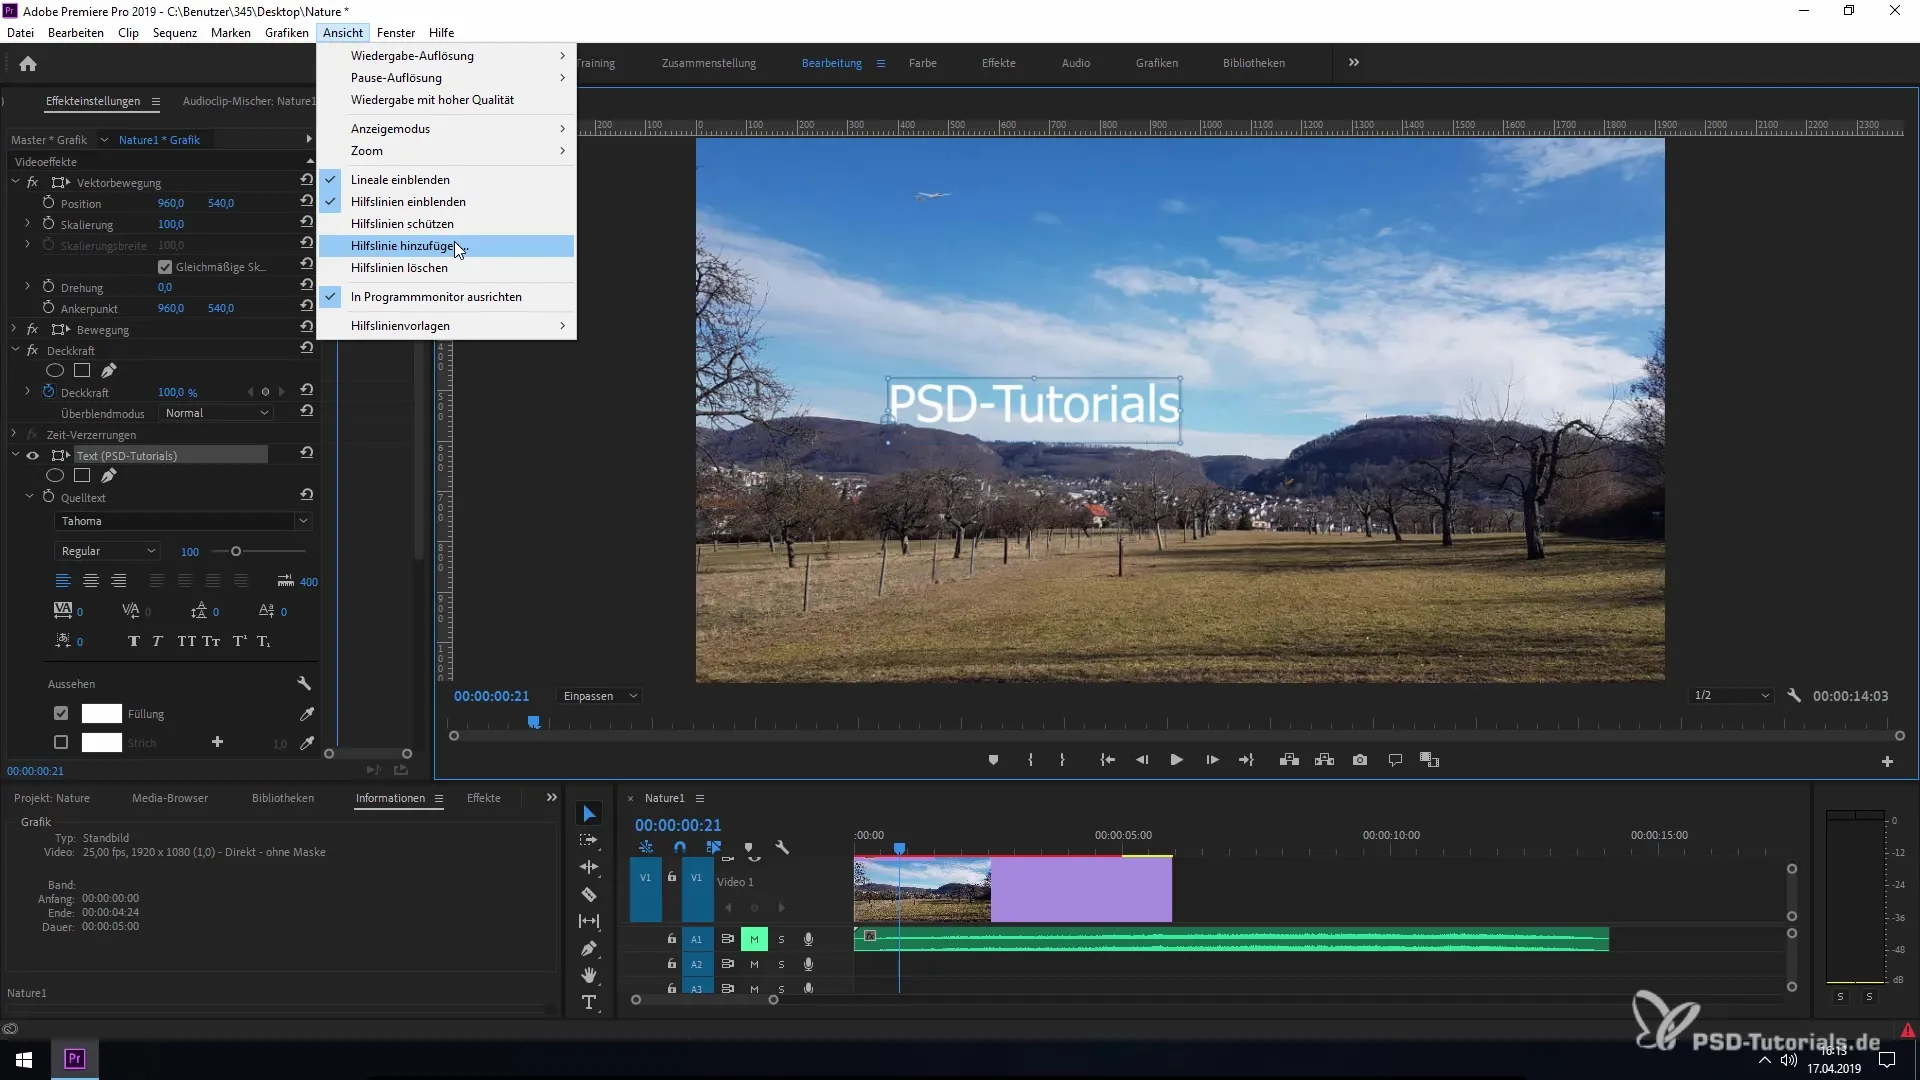Viewport: 1920px width, 1080px height.
Task: Open the Überblendmodus Normal dropdown
Action: coord(216,413)
